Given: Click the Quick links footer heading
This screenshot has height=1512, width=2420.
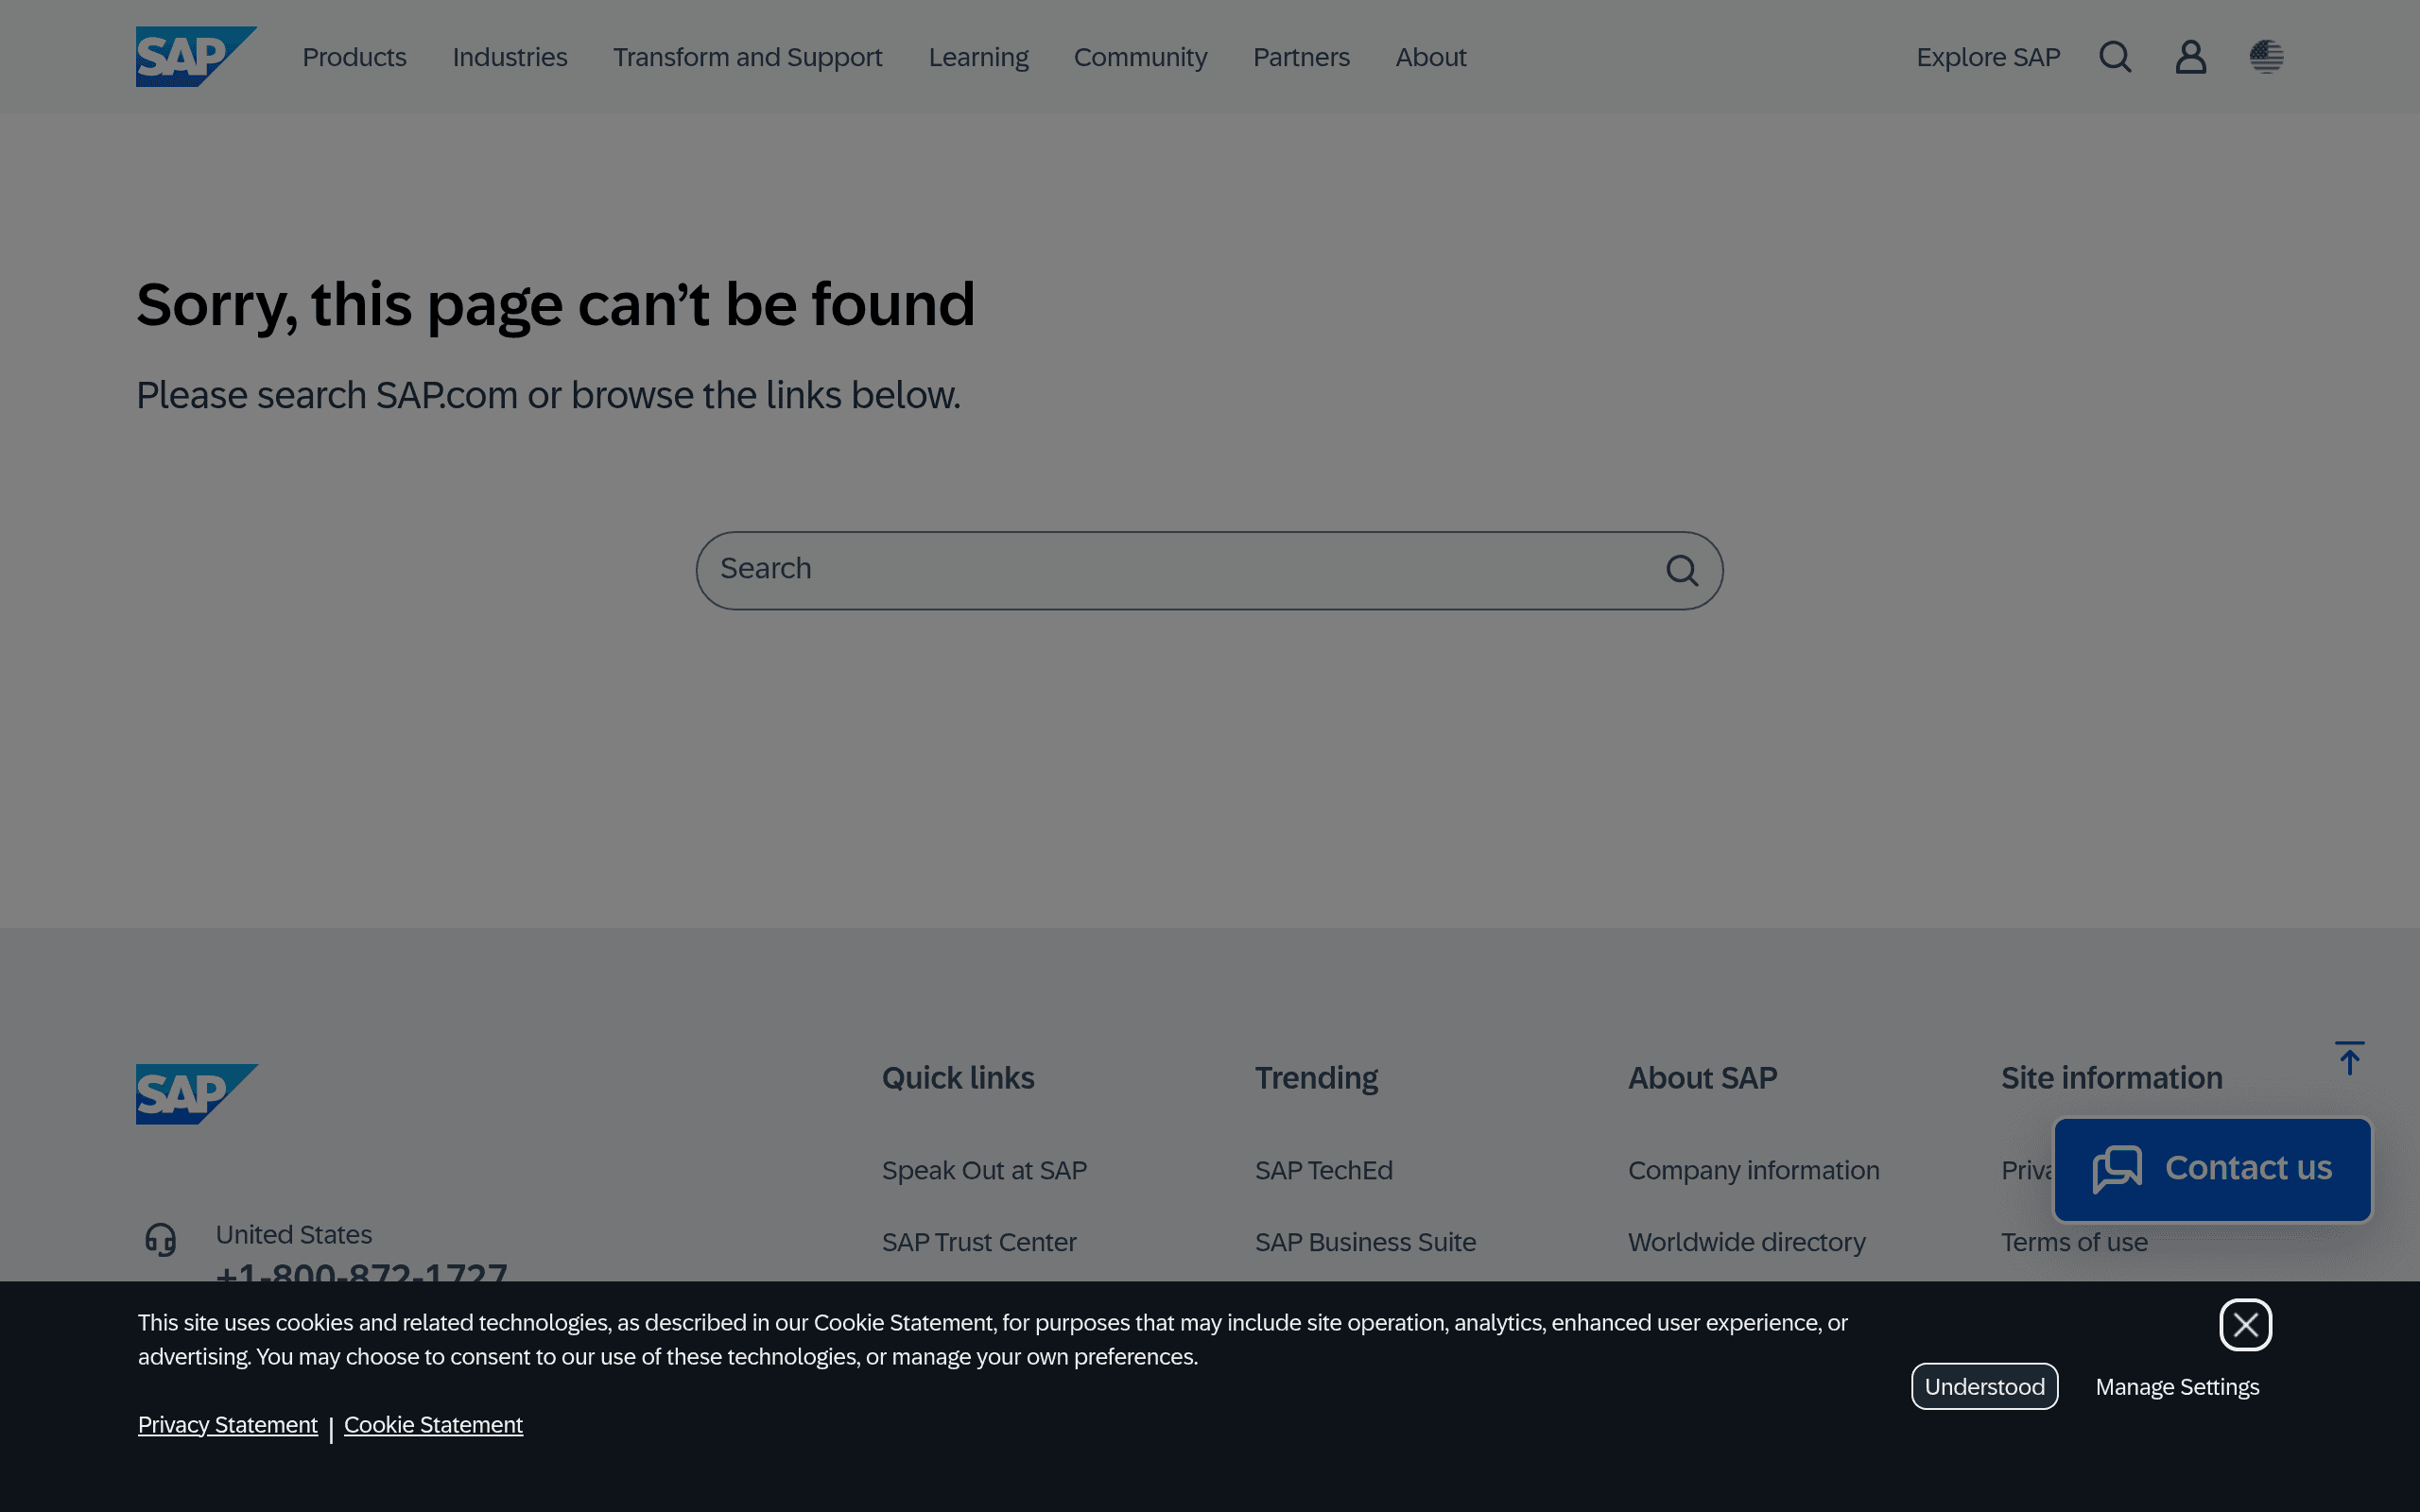Looking at the screenshot, I should (x=958, y=1078).
